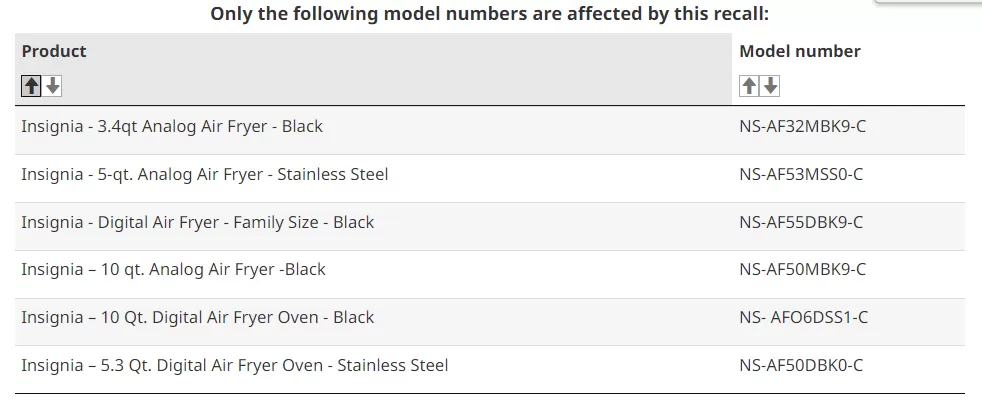Sort Product column descending with down arrow
This screenshot has height=400, width=982.
53,86
